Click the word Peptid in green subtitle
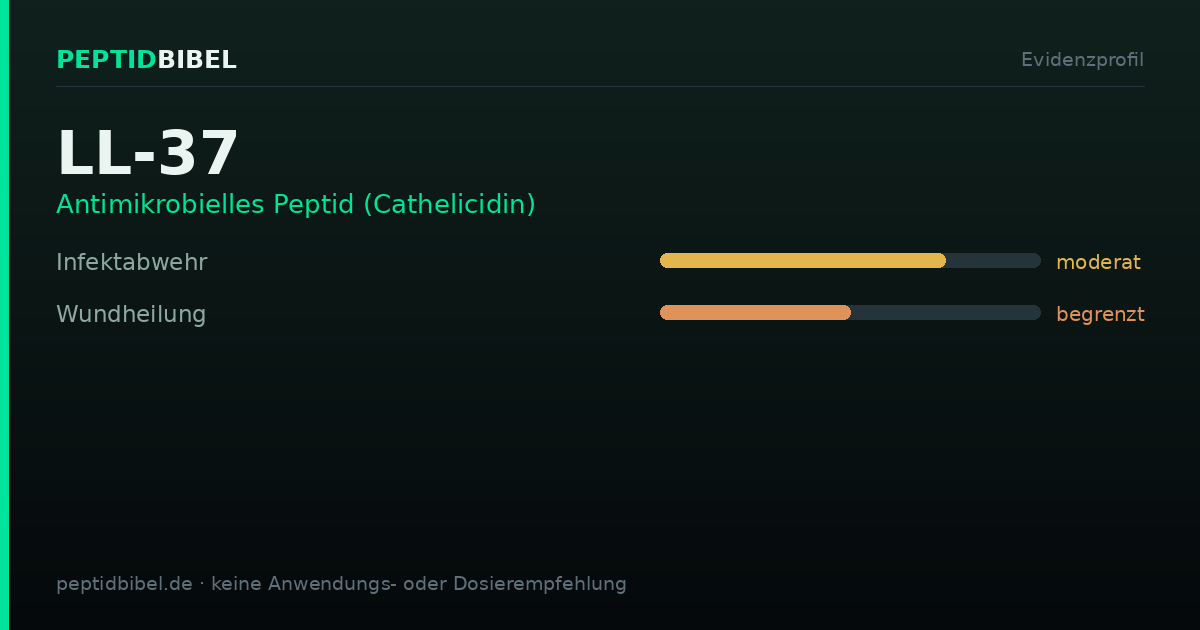 click(315, 205)
